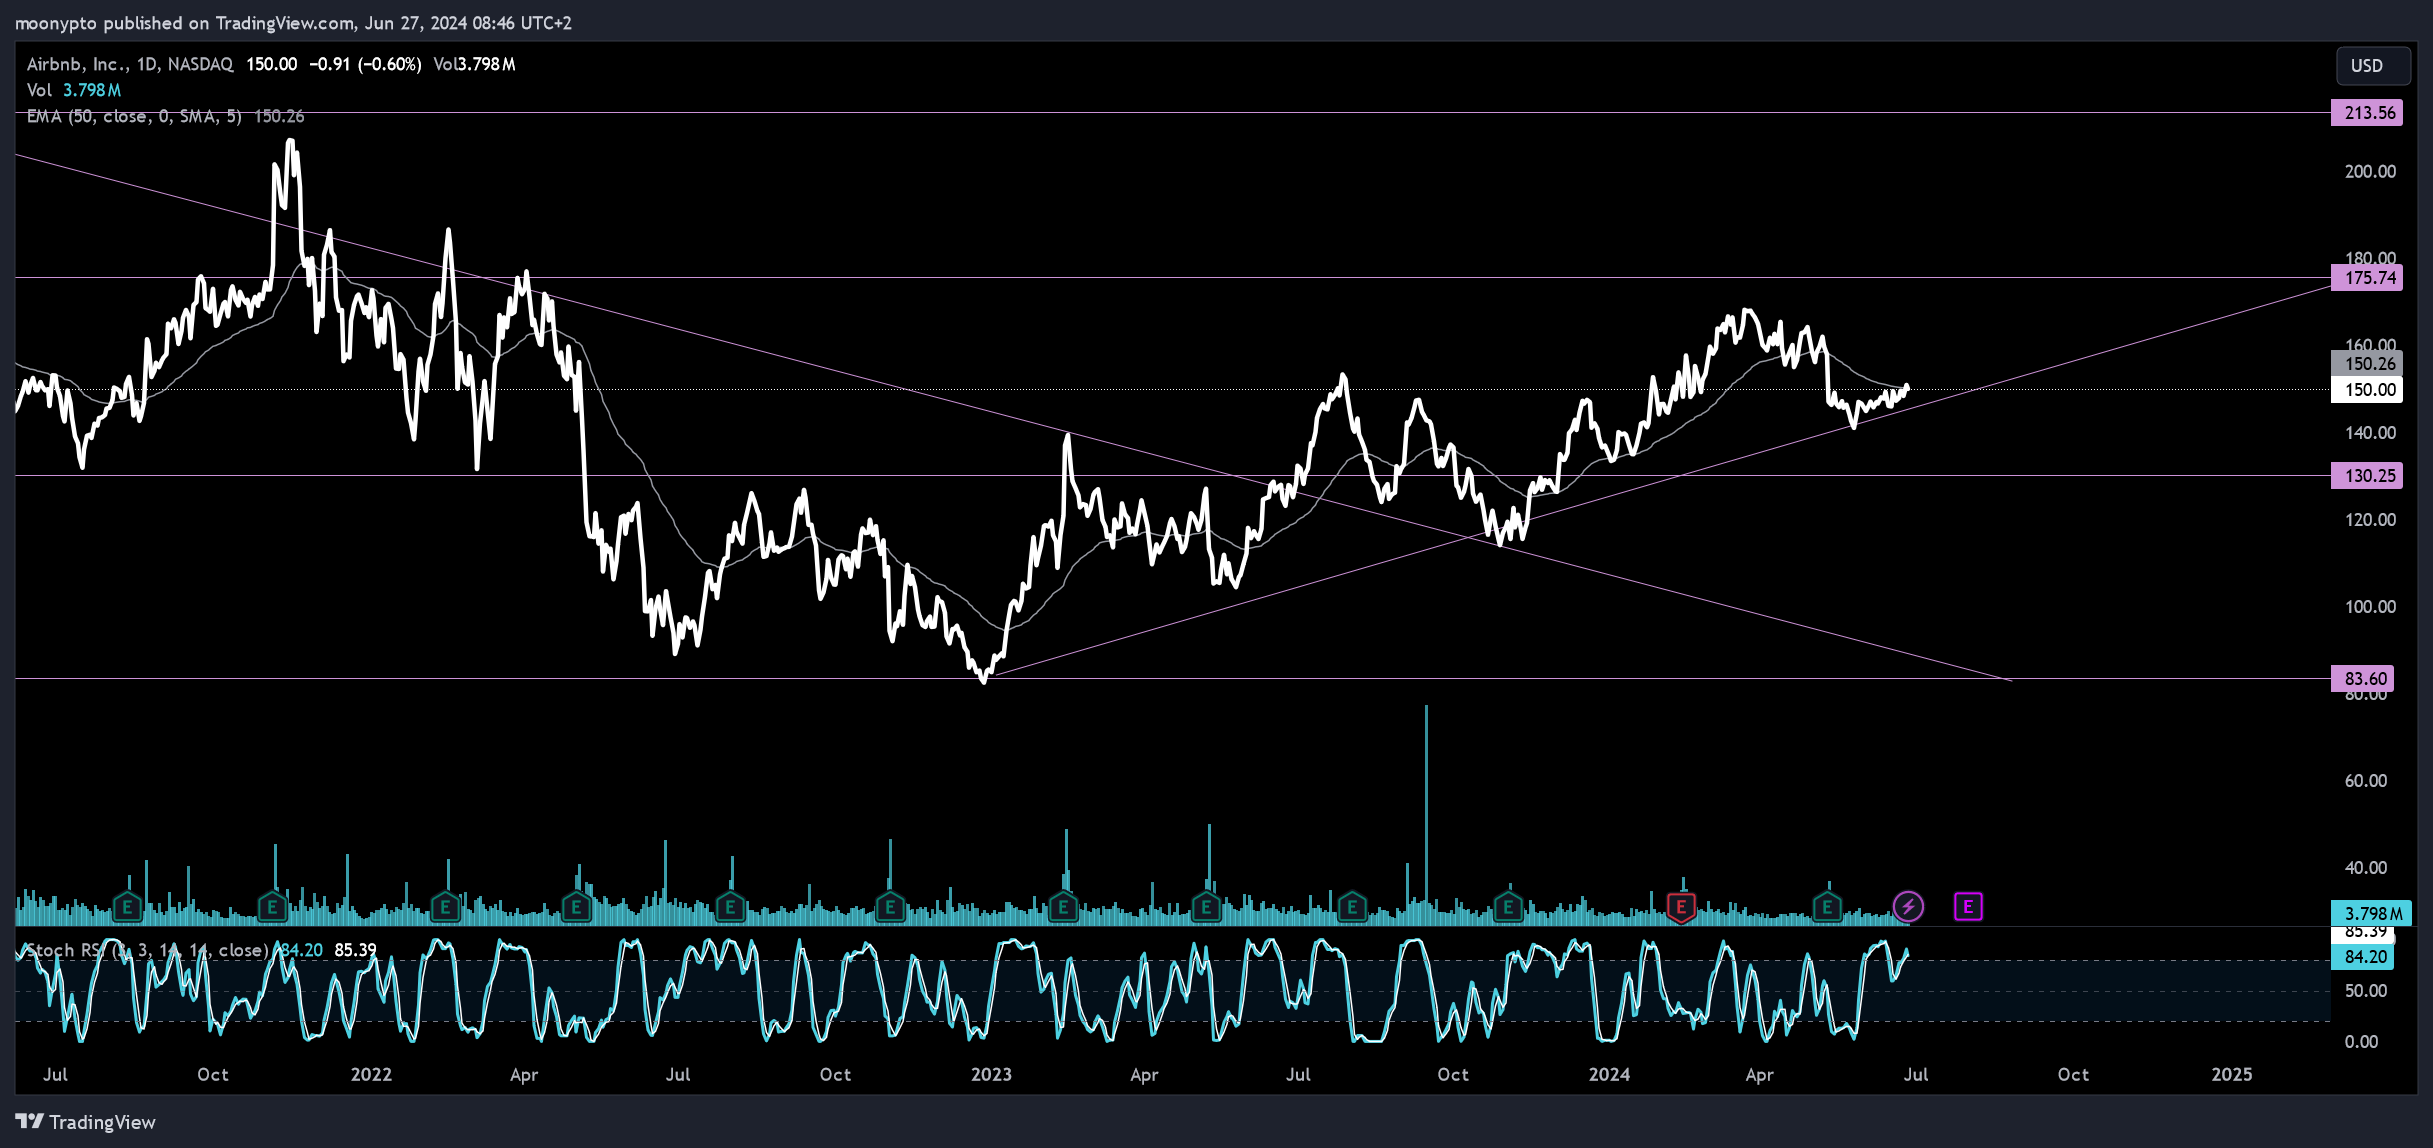Image resolution: width=2433 pixels, height=1148 pixels.
Task: Open the earnings marker near May 2024
Action: pyautogui.click(x=1827, y=908)
